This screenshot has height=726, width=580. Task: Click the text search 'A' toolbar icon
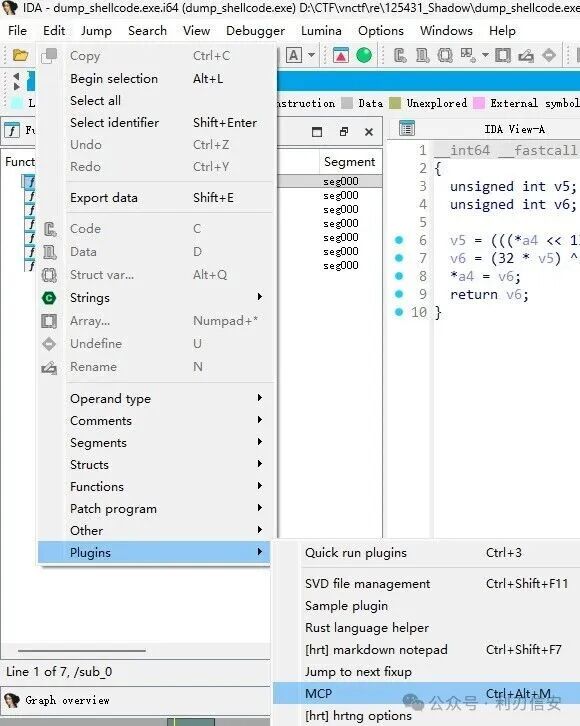tap(294, 56)
